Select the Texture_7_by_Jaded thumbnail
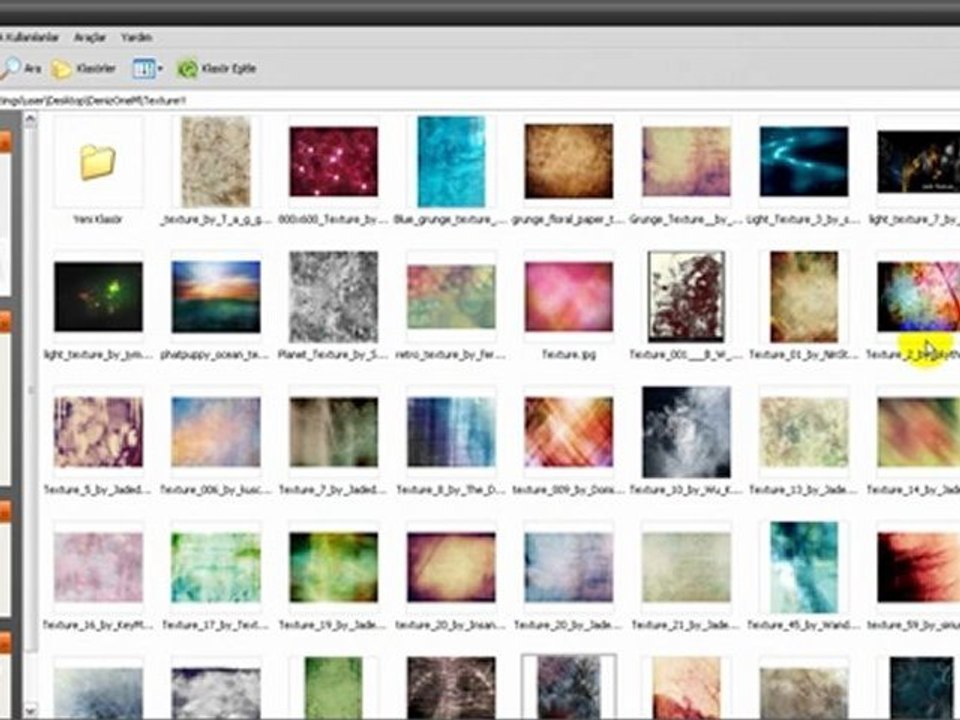Viewport: 960px width, 720px height. [x=333, y=432]
